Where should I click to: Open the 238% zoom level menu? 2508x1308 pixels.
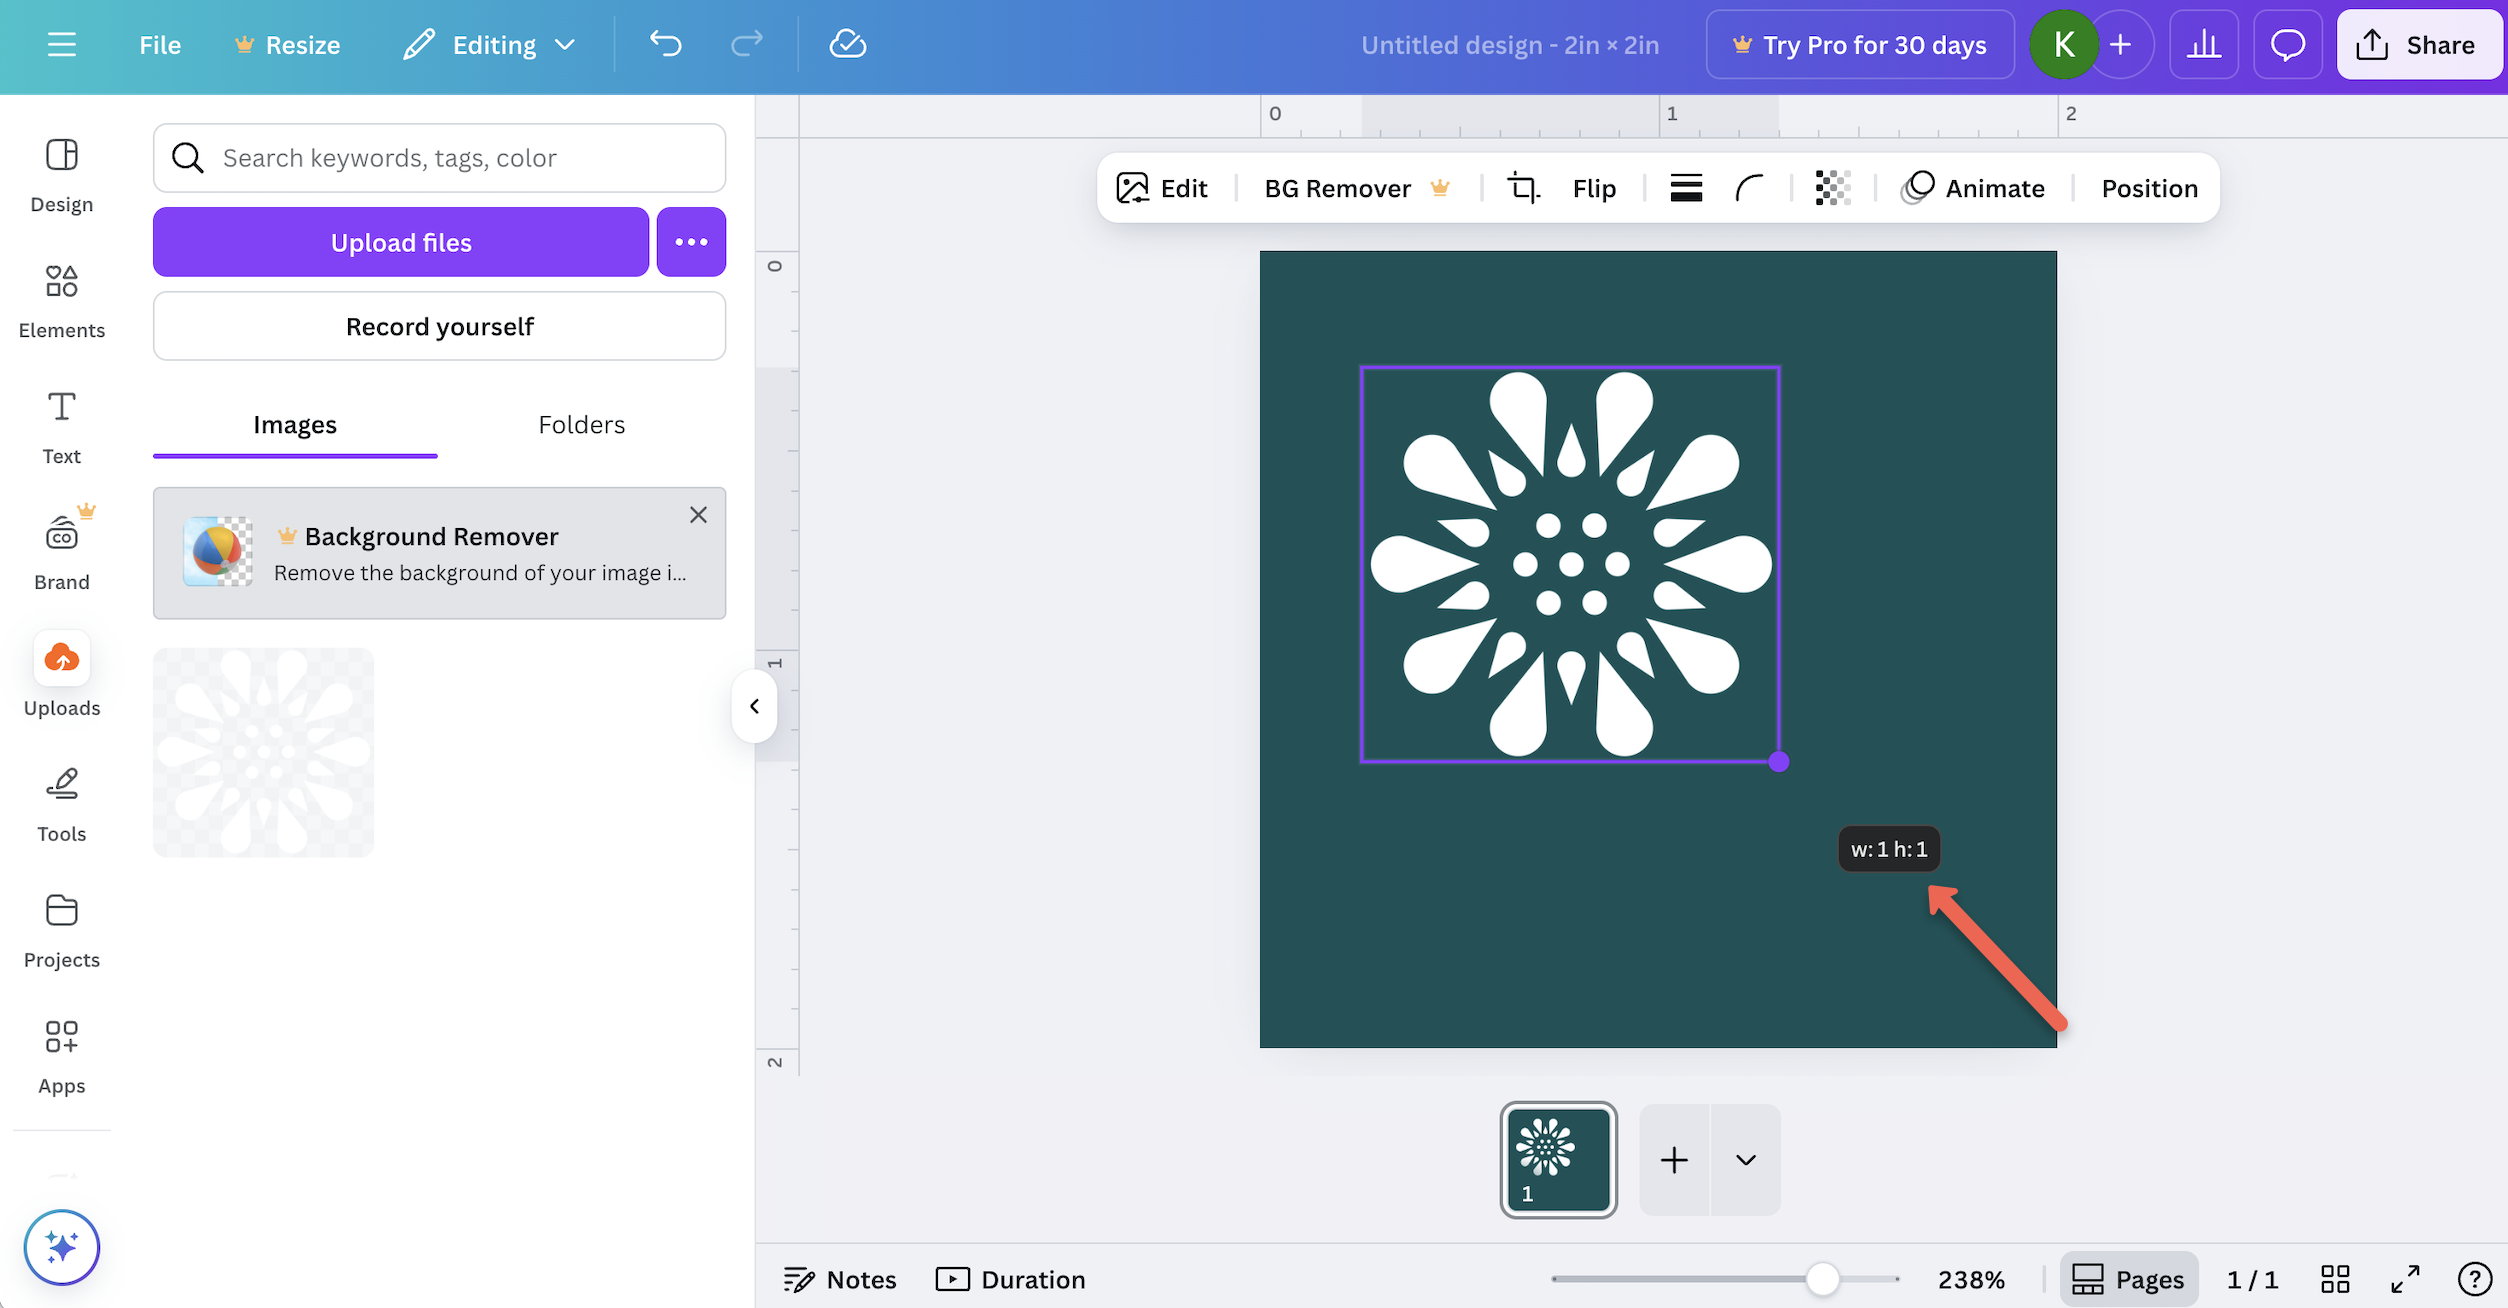(x=1971, y=1279)
